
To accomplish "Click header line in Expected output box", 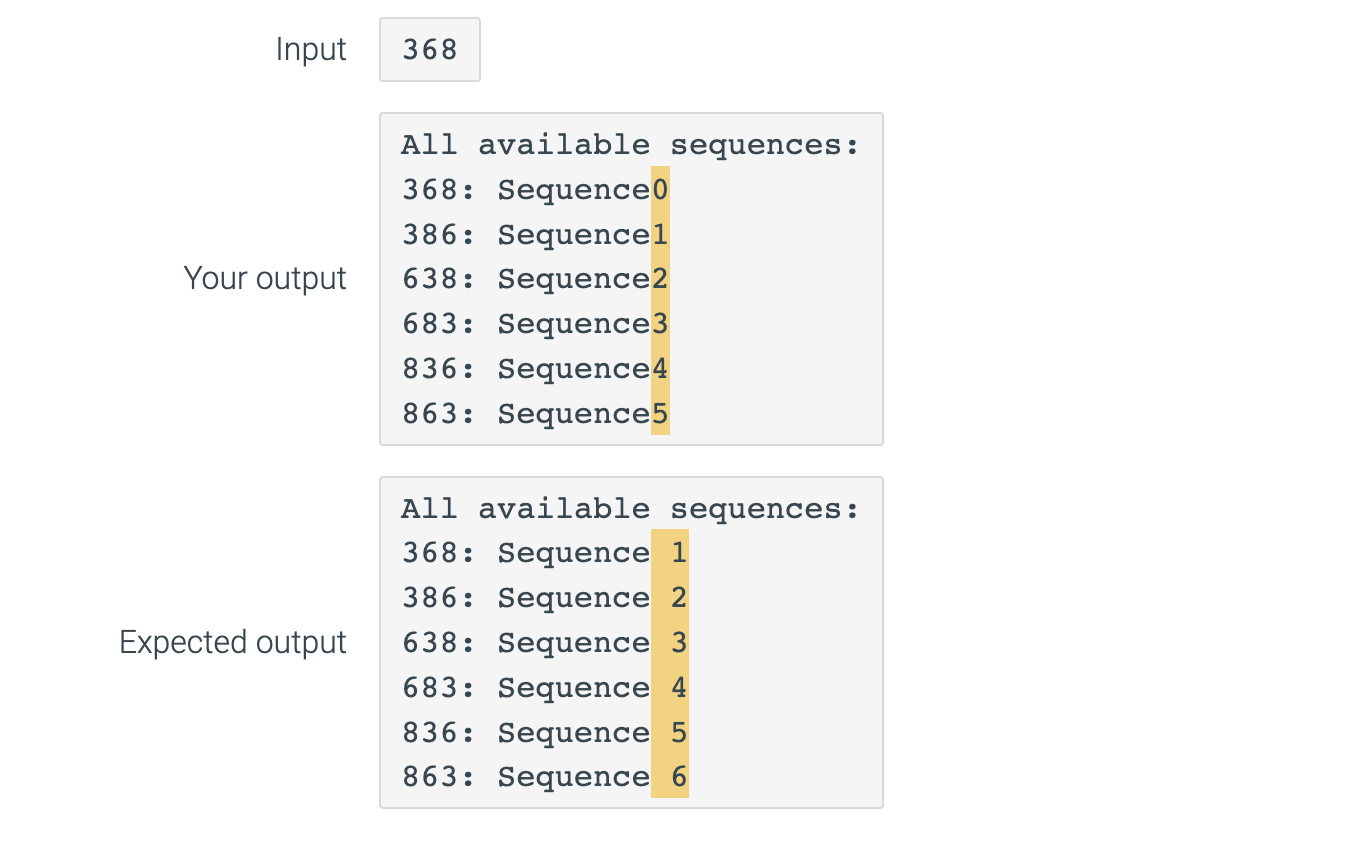I will coord(631,509).
